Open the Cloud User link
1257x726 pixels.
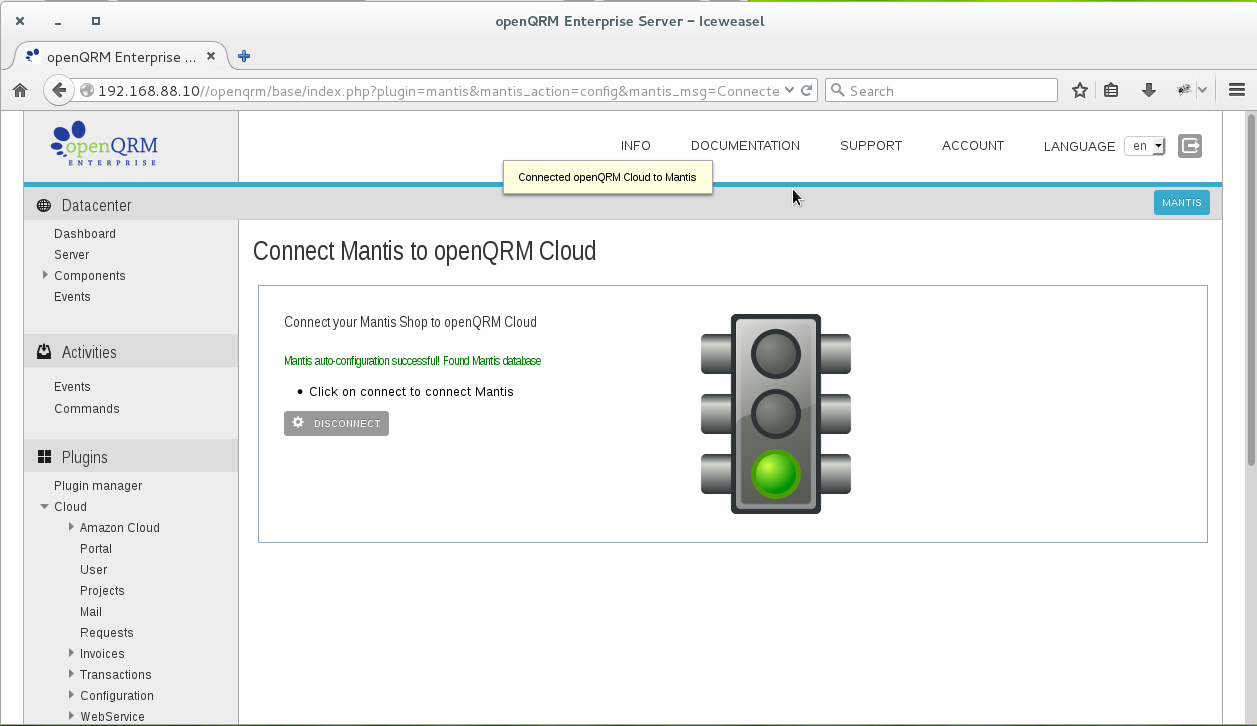coord(94,570)
